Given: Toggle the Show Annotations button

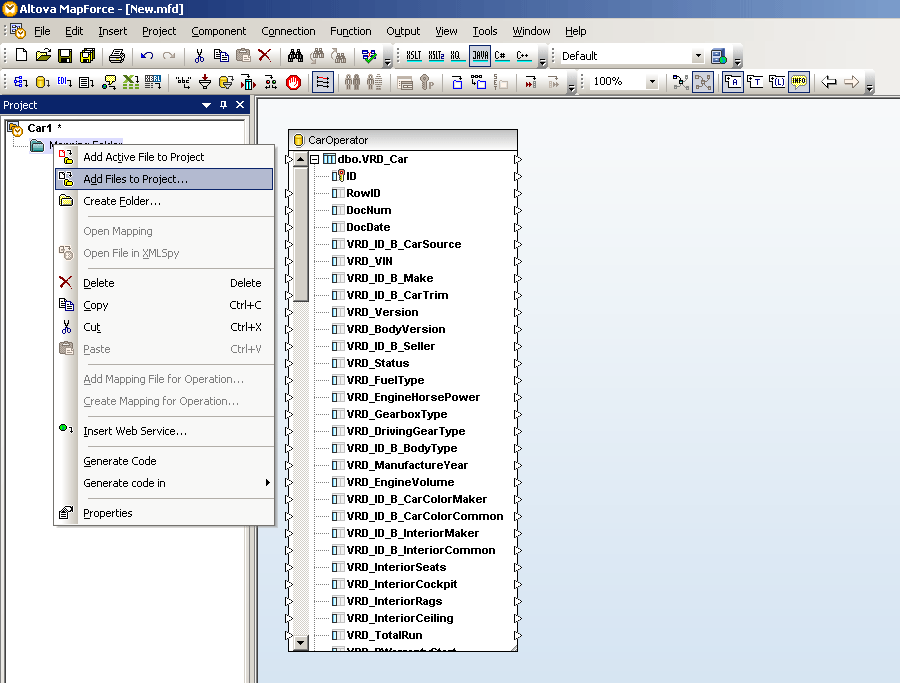Looking at the screenshot, I should coord(733,82).
